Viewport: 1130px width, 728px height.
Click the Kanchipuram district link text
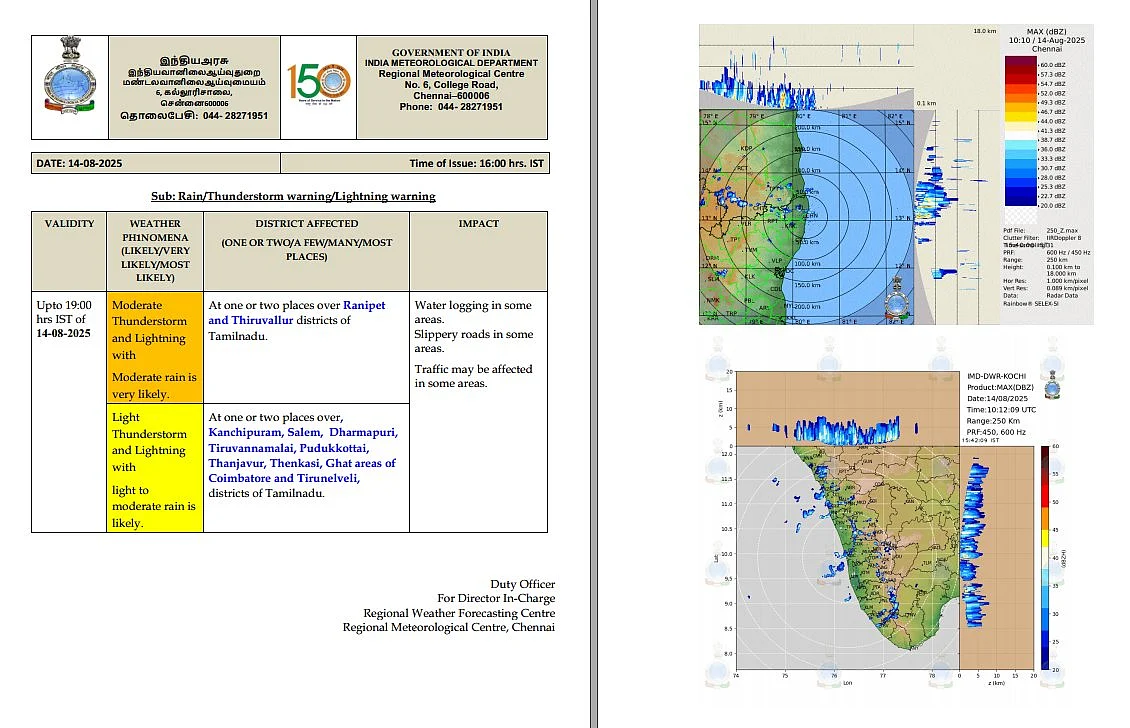click(x=244, y=432)
